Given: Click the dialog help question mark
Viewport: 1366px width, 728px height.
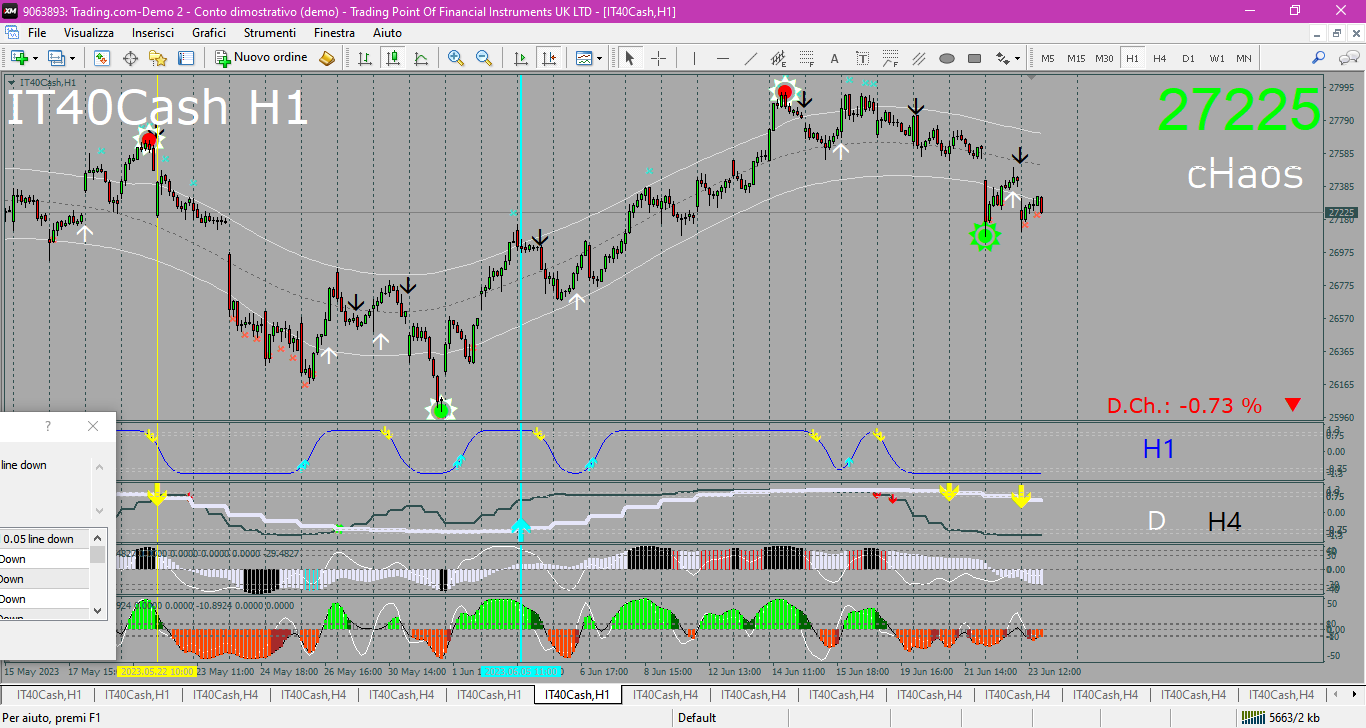Looking at the screenshot, I should pyautogui.click(x=48, y=426).
